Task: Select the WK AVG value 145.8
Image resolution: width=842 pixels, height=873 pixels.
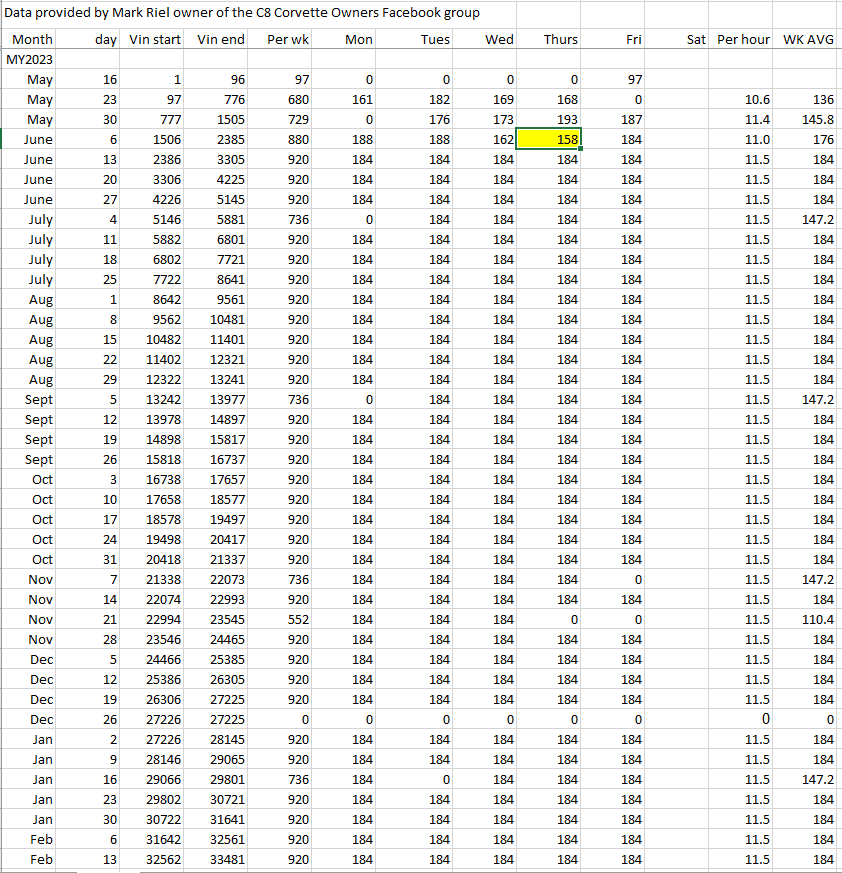Action: (815, 120)
